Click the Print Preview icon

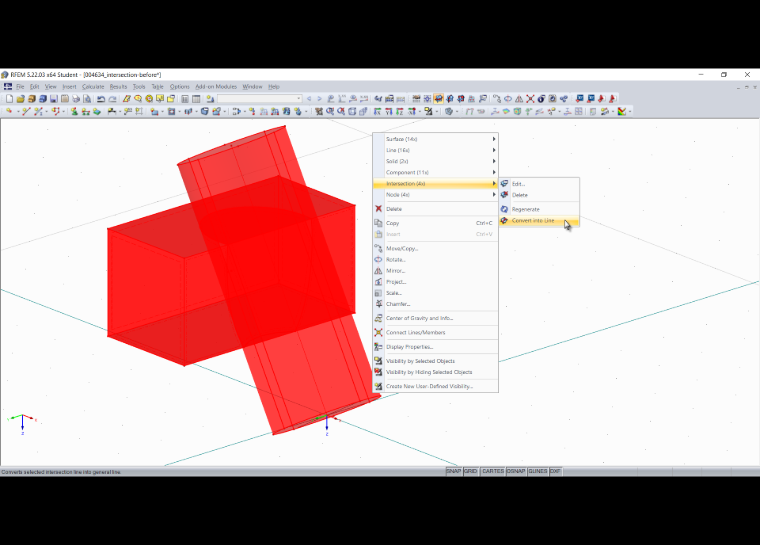pyautogui.click(x=87, y=99)
